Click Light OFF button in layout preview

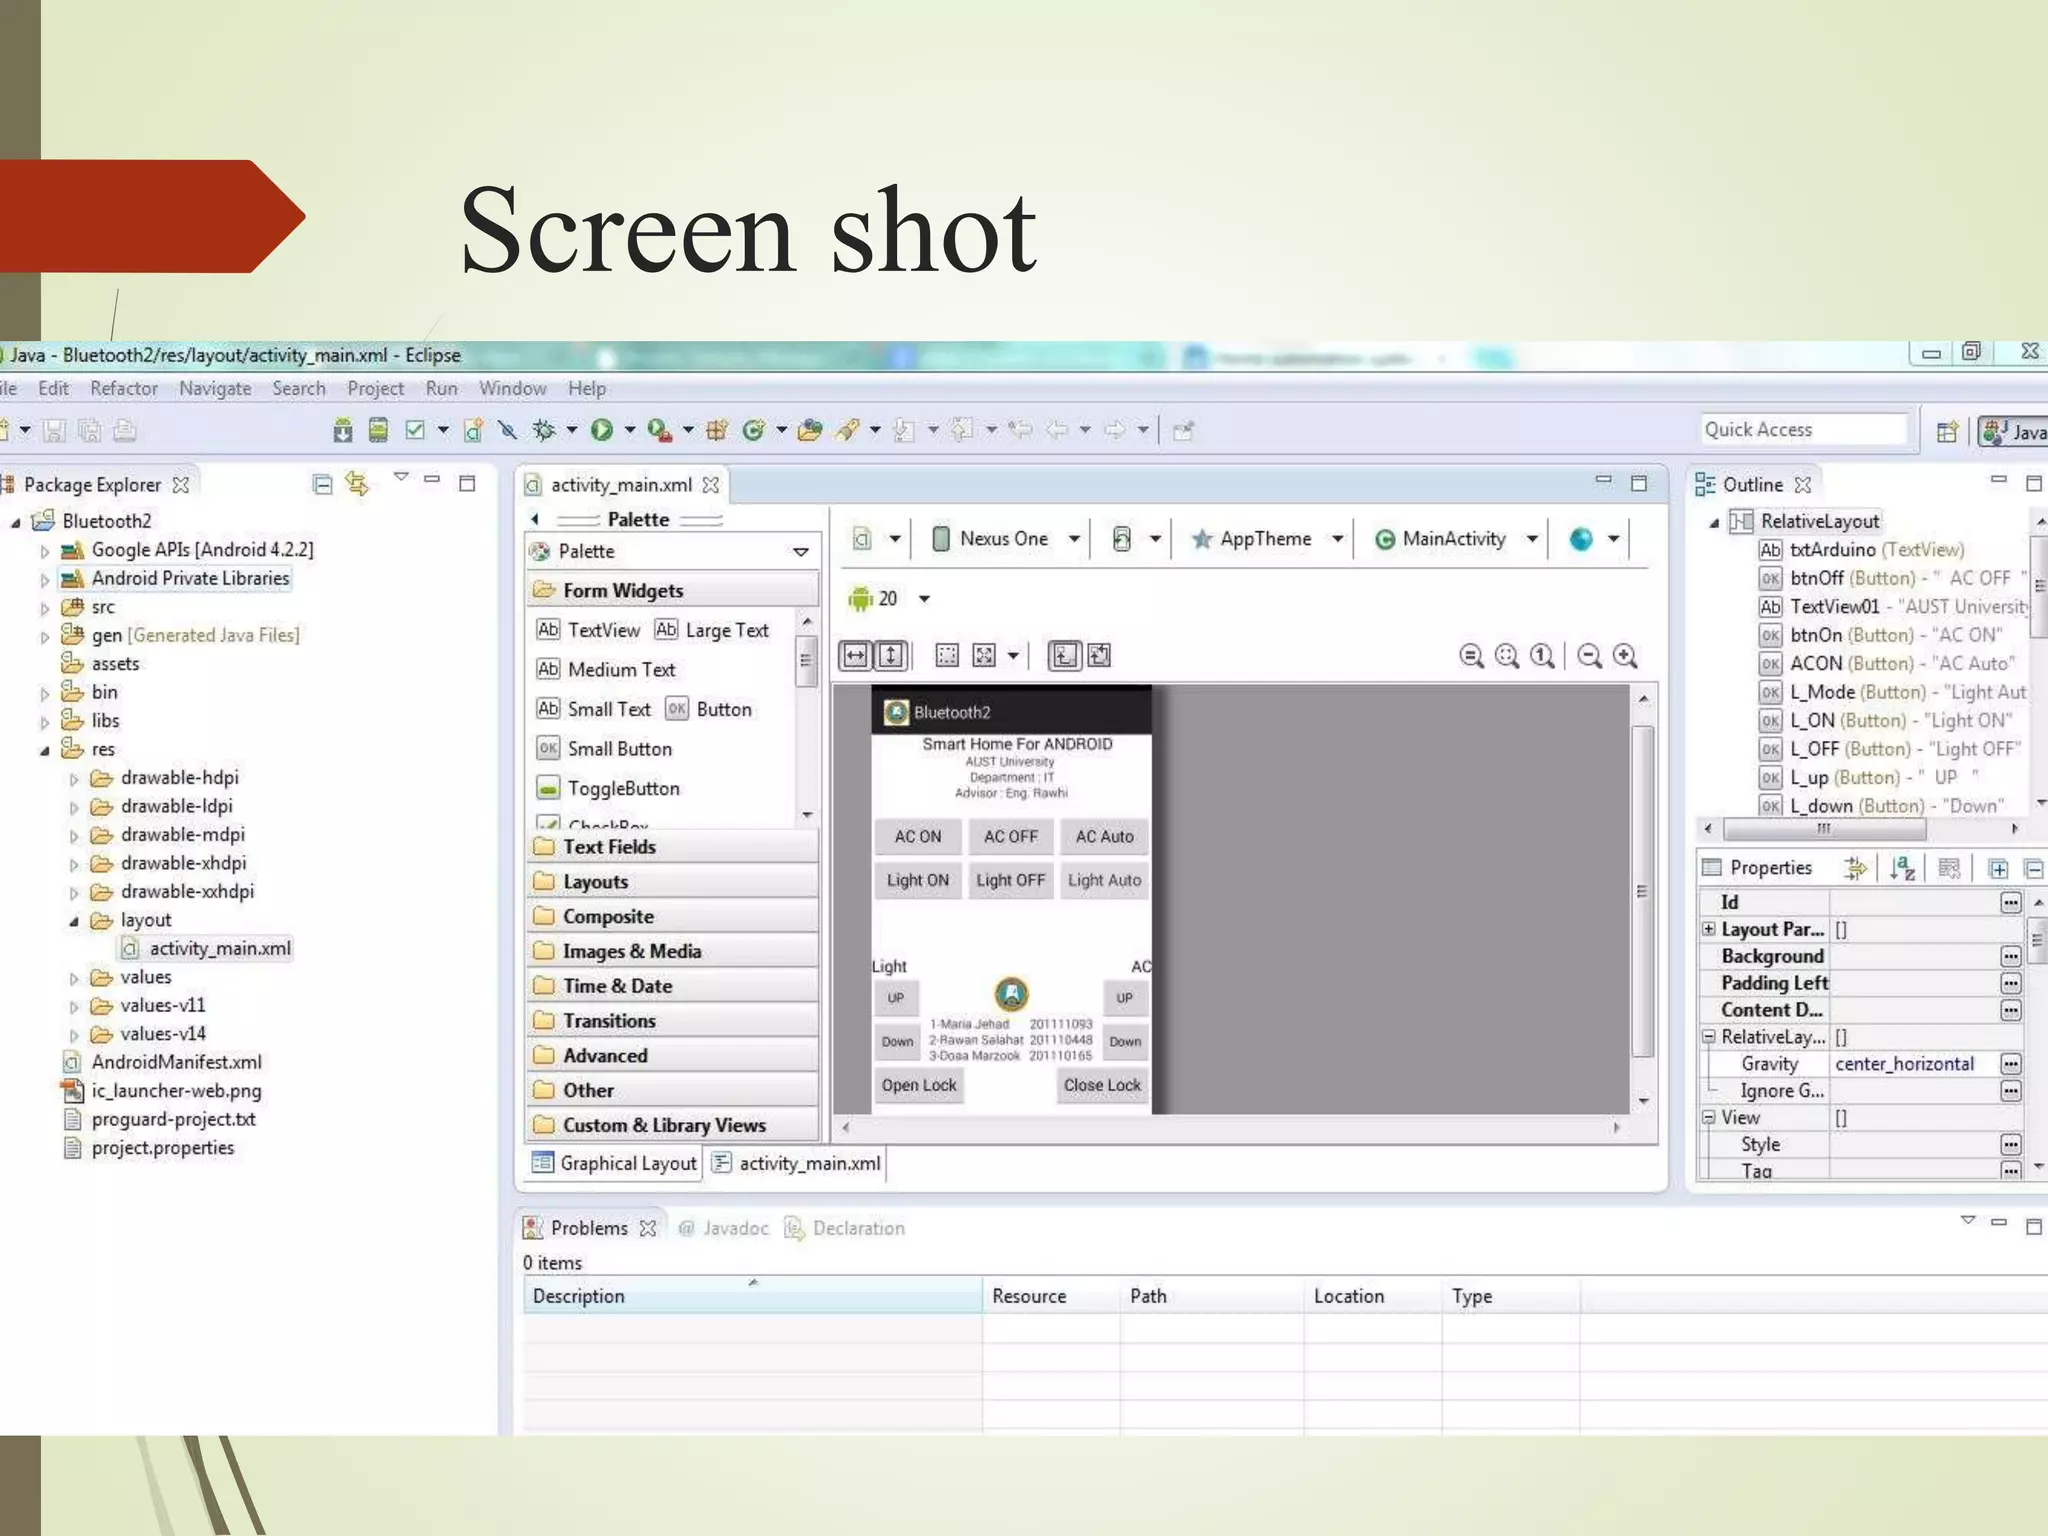click(1010, 880)
